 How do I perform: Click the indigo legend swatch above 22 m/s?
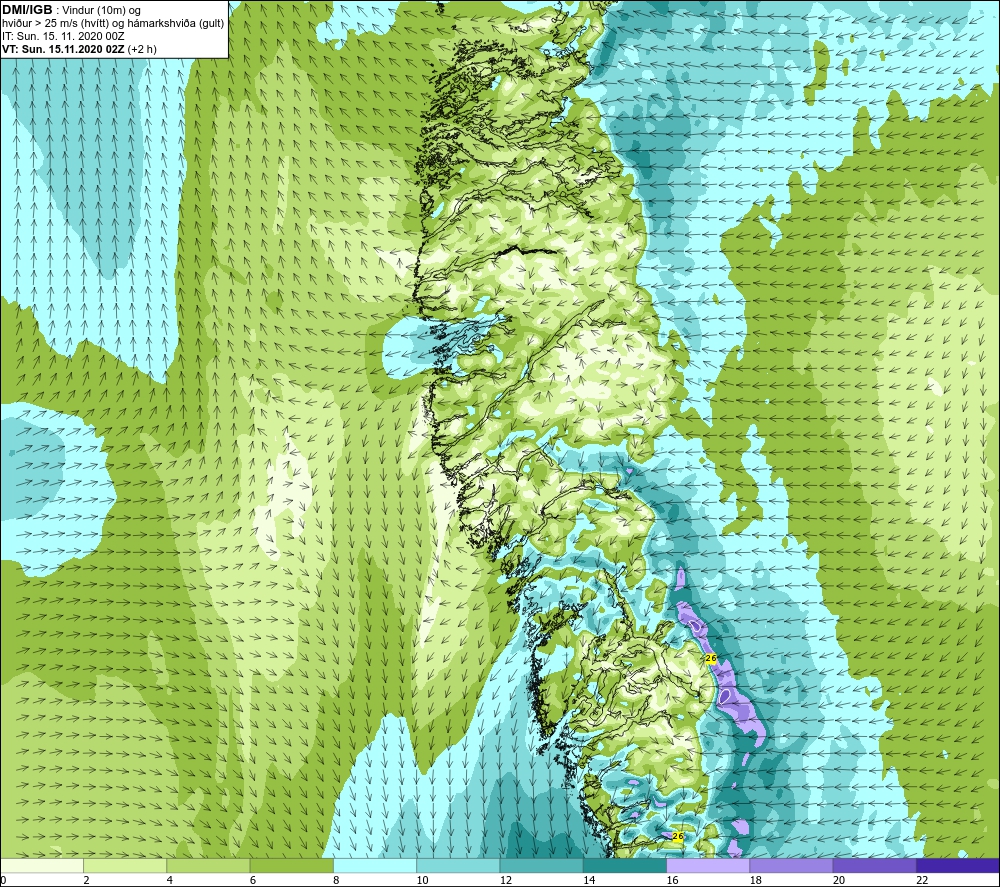958,866
